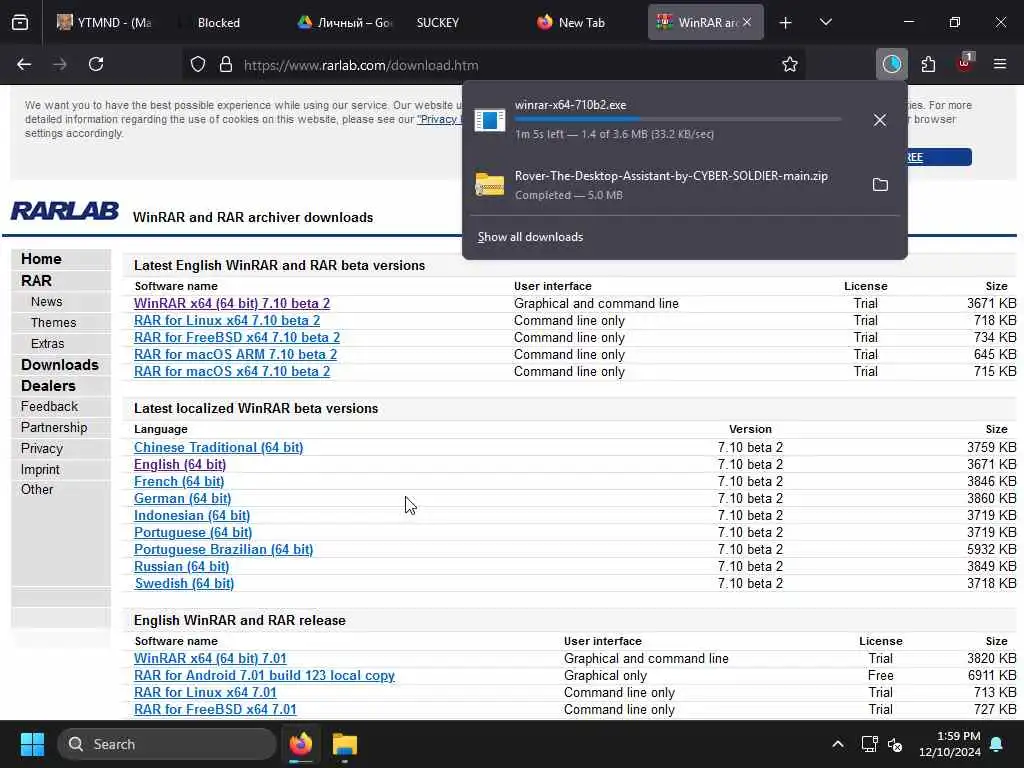This screenshot has height=768, width=1024.
Task: Switch to the YTMND tab
Action: click(107, 23)
